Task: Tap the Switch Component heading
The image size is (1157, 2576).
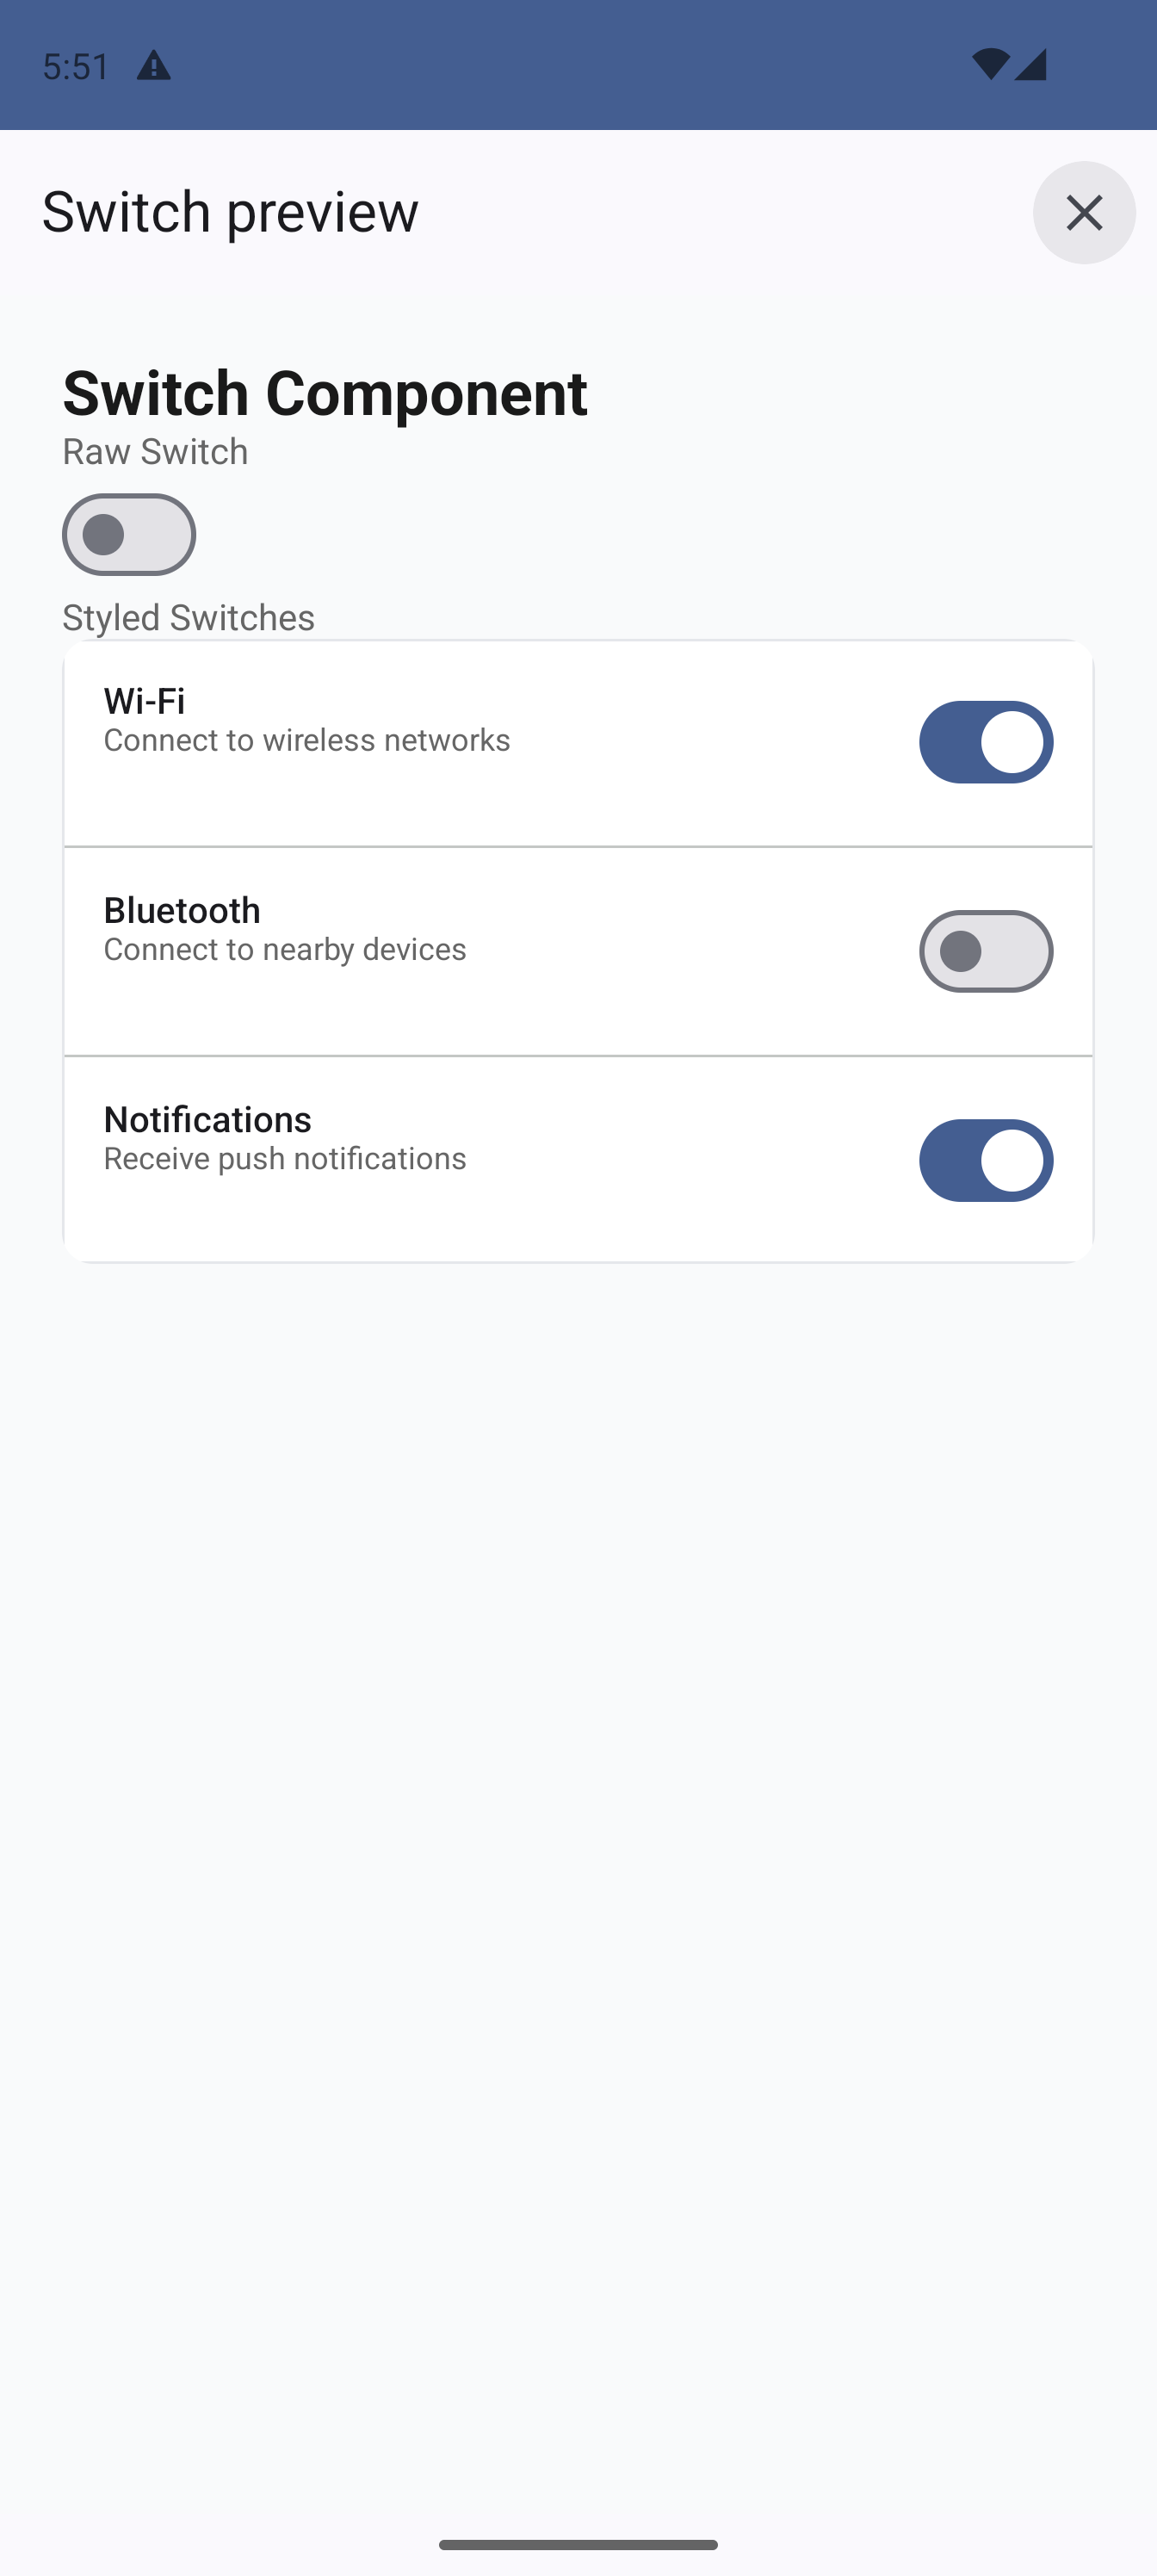Action: [325, 392]
